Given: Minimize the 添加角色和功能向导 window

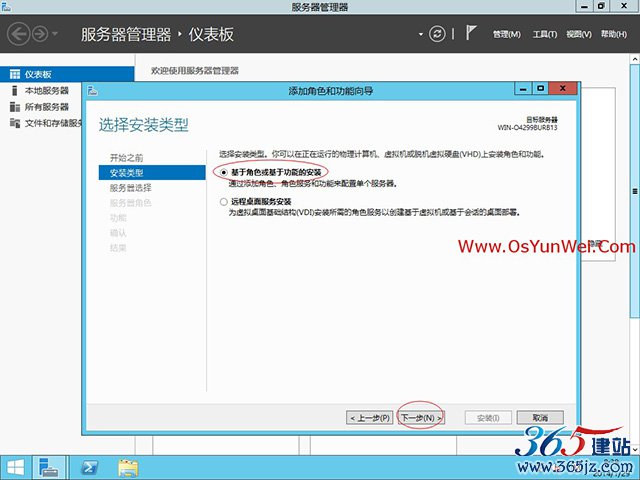Looking at the screenshot, I should tap(523, 89).
